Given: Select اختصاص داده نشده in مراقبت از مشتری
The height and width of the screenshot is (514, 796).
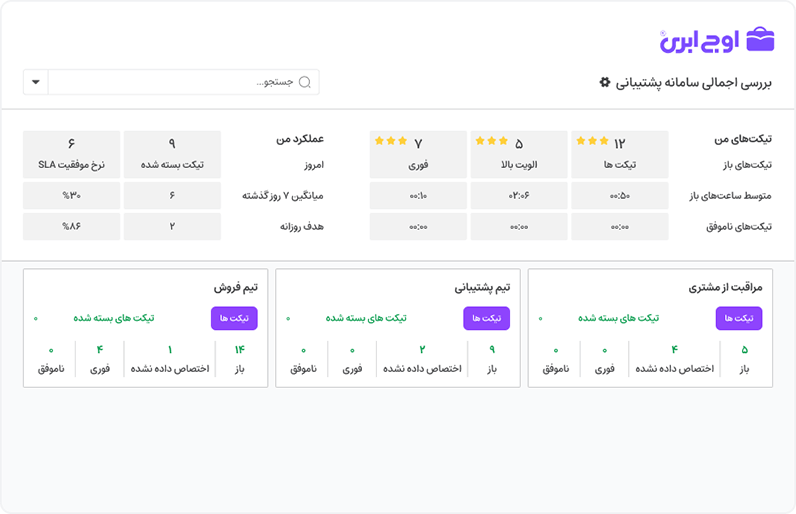Looking at the screenshot, I should click(675, 359).
